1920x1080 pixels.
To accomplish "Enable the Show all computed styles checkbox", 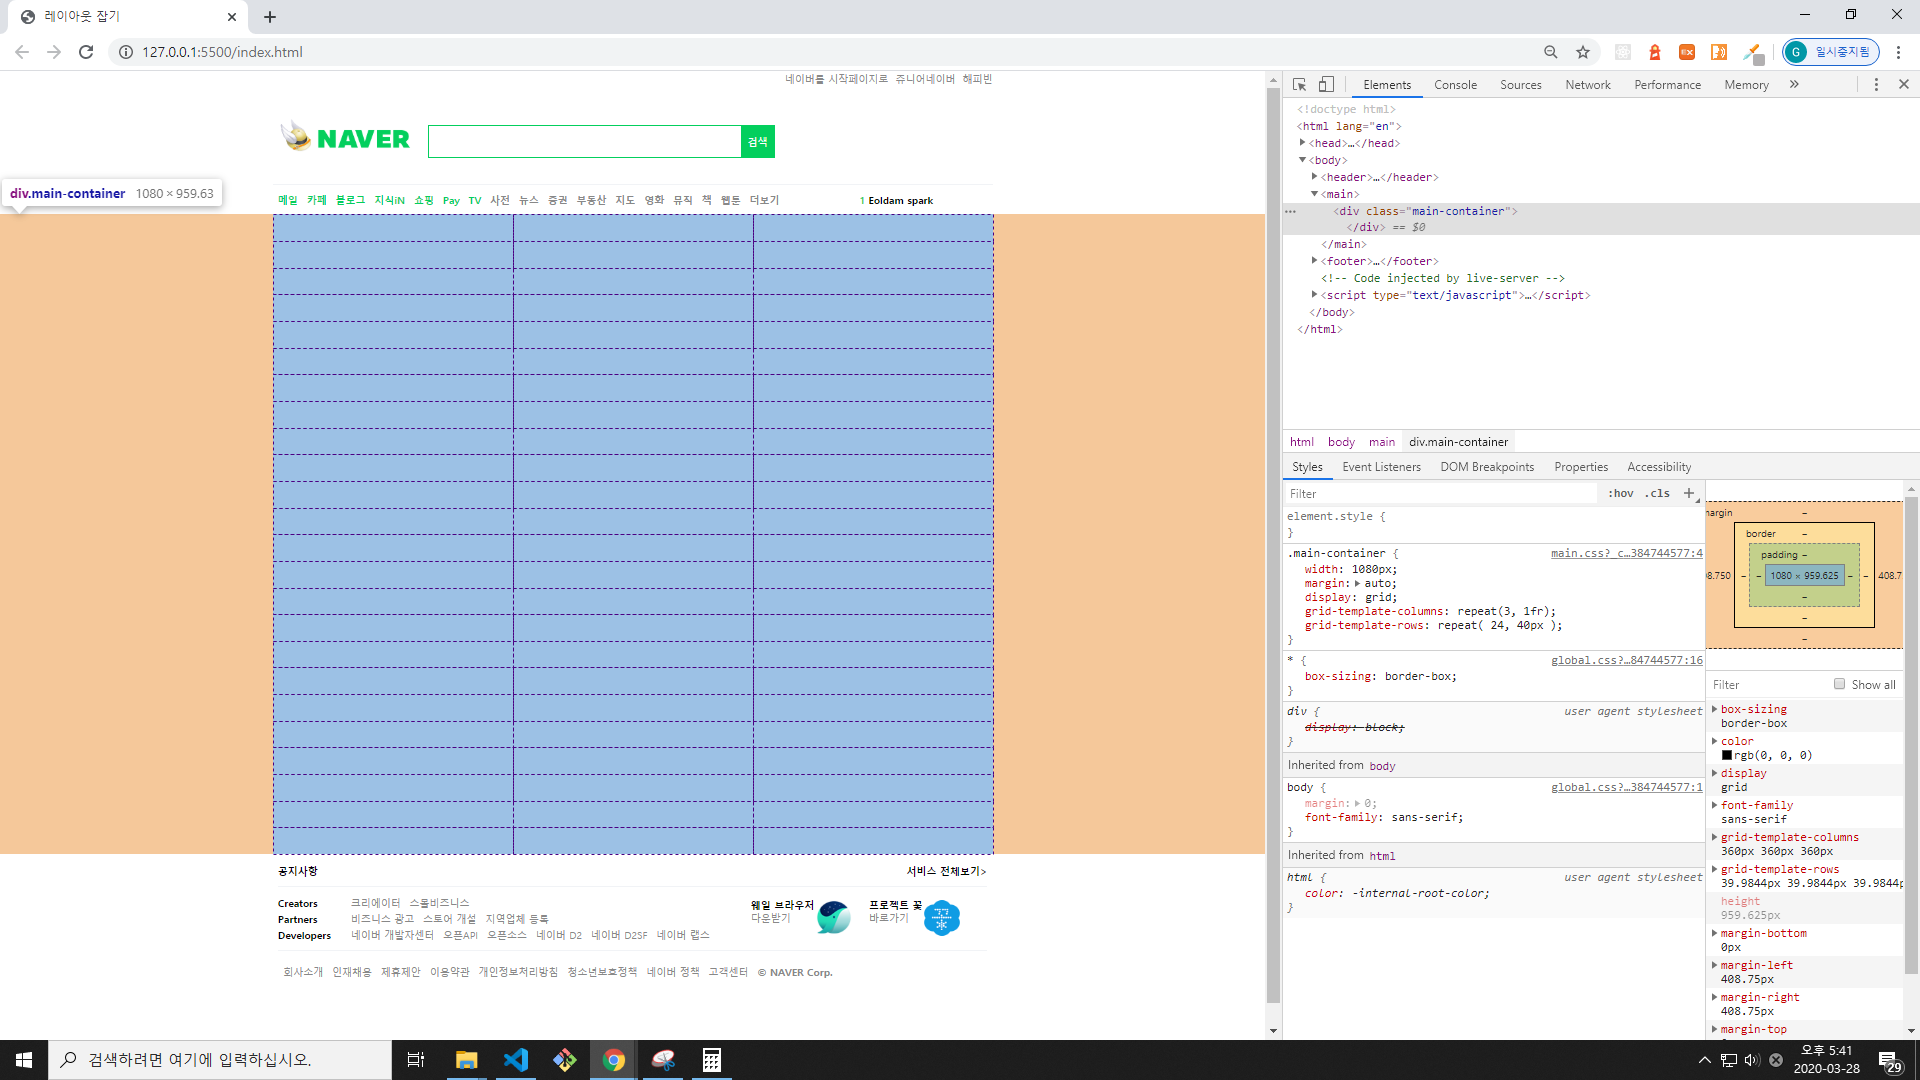I will click(1839, 684).
